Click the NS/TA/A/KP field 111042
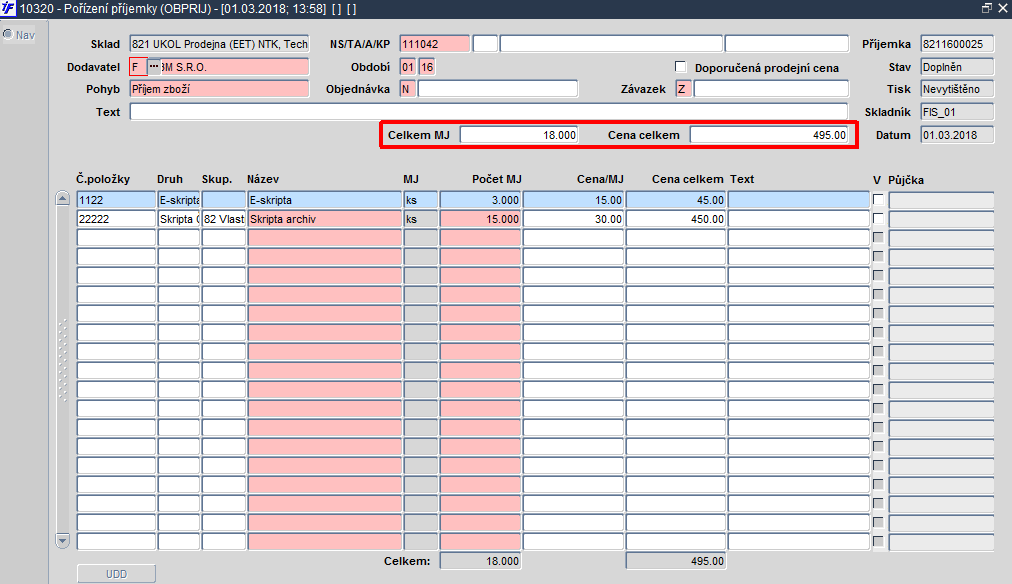 pyautogui.click(x=435, y=44)
